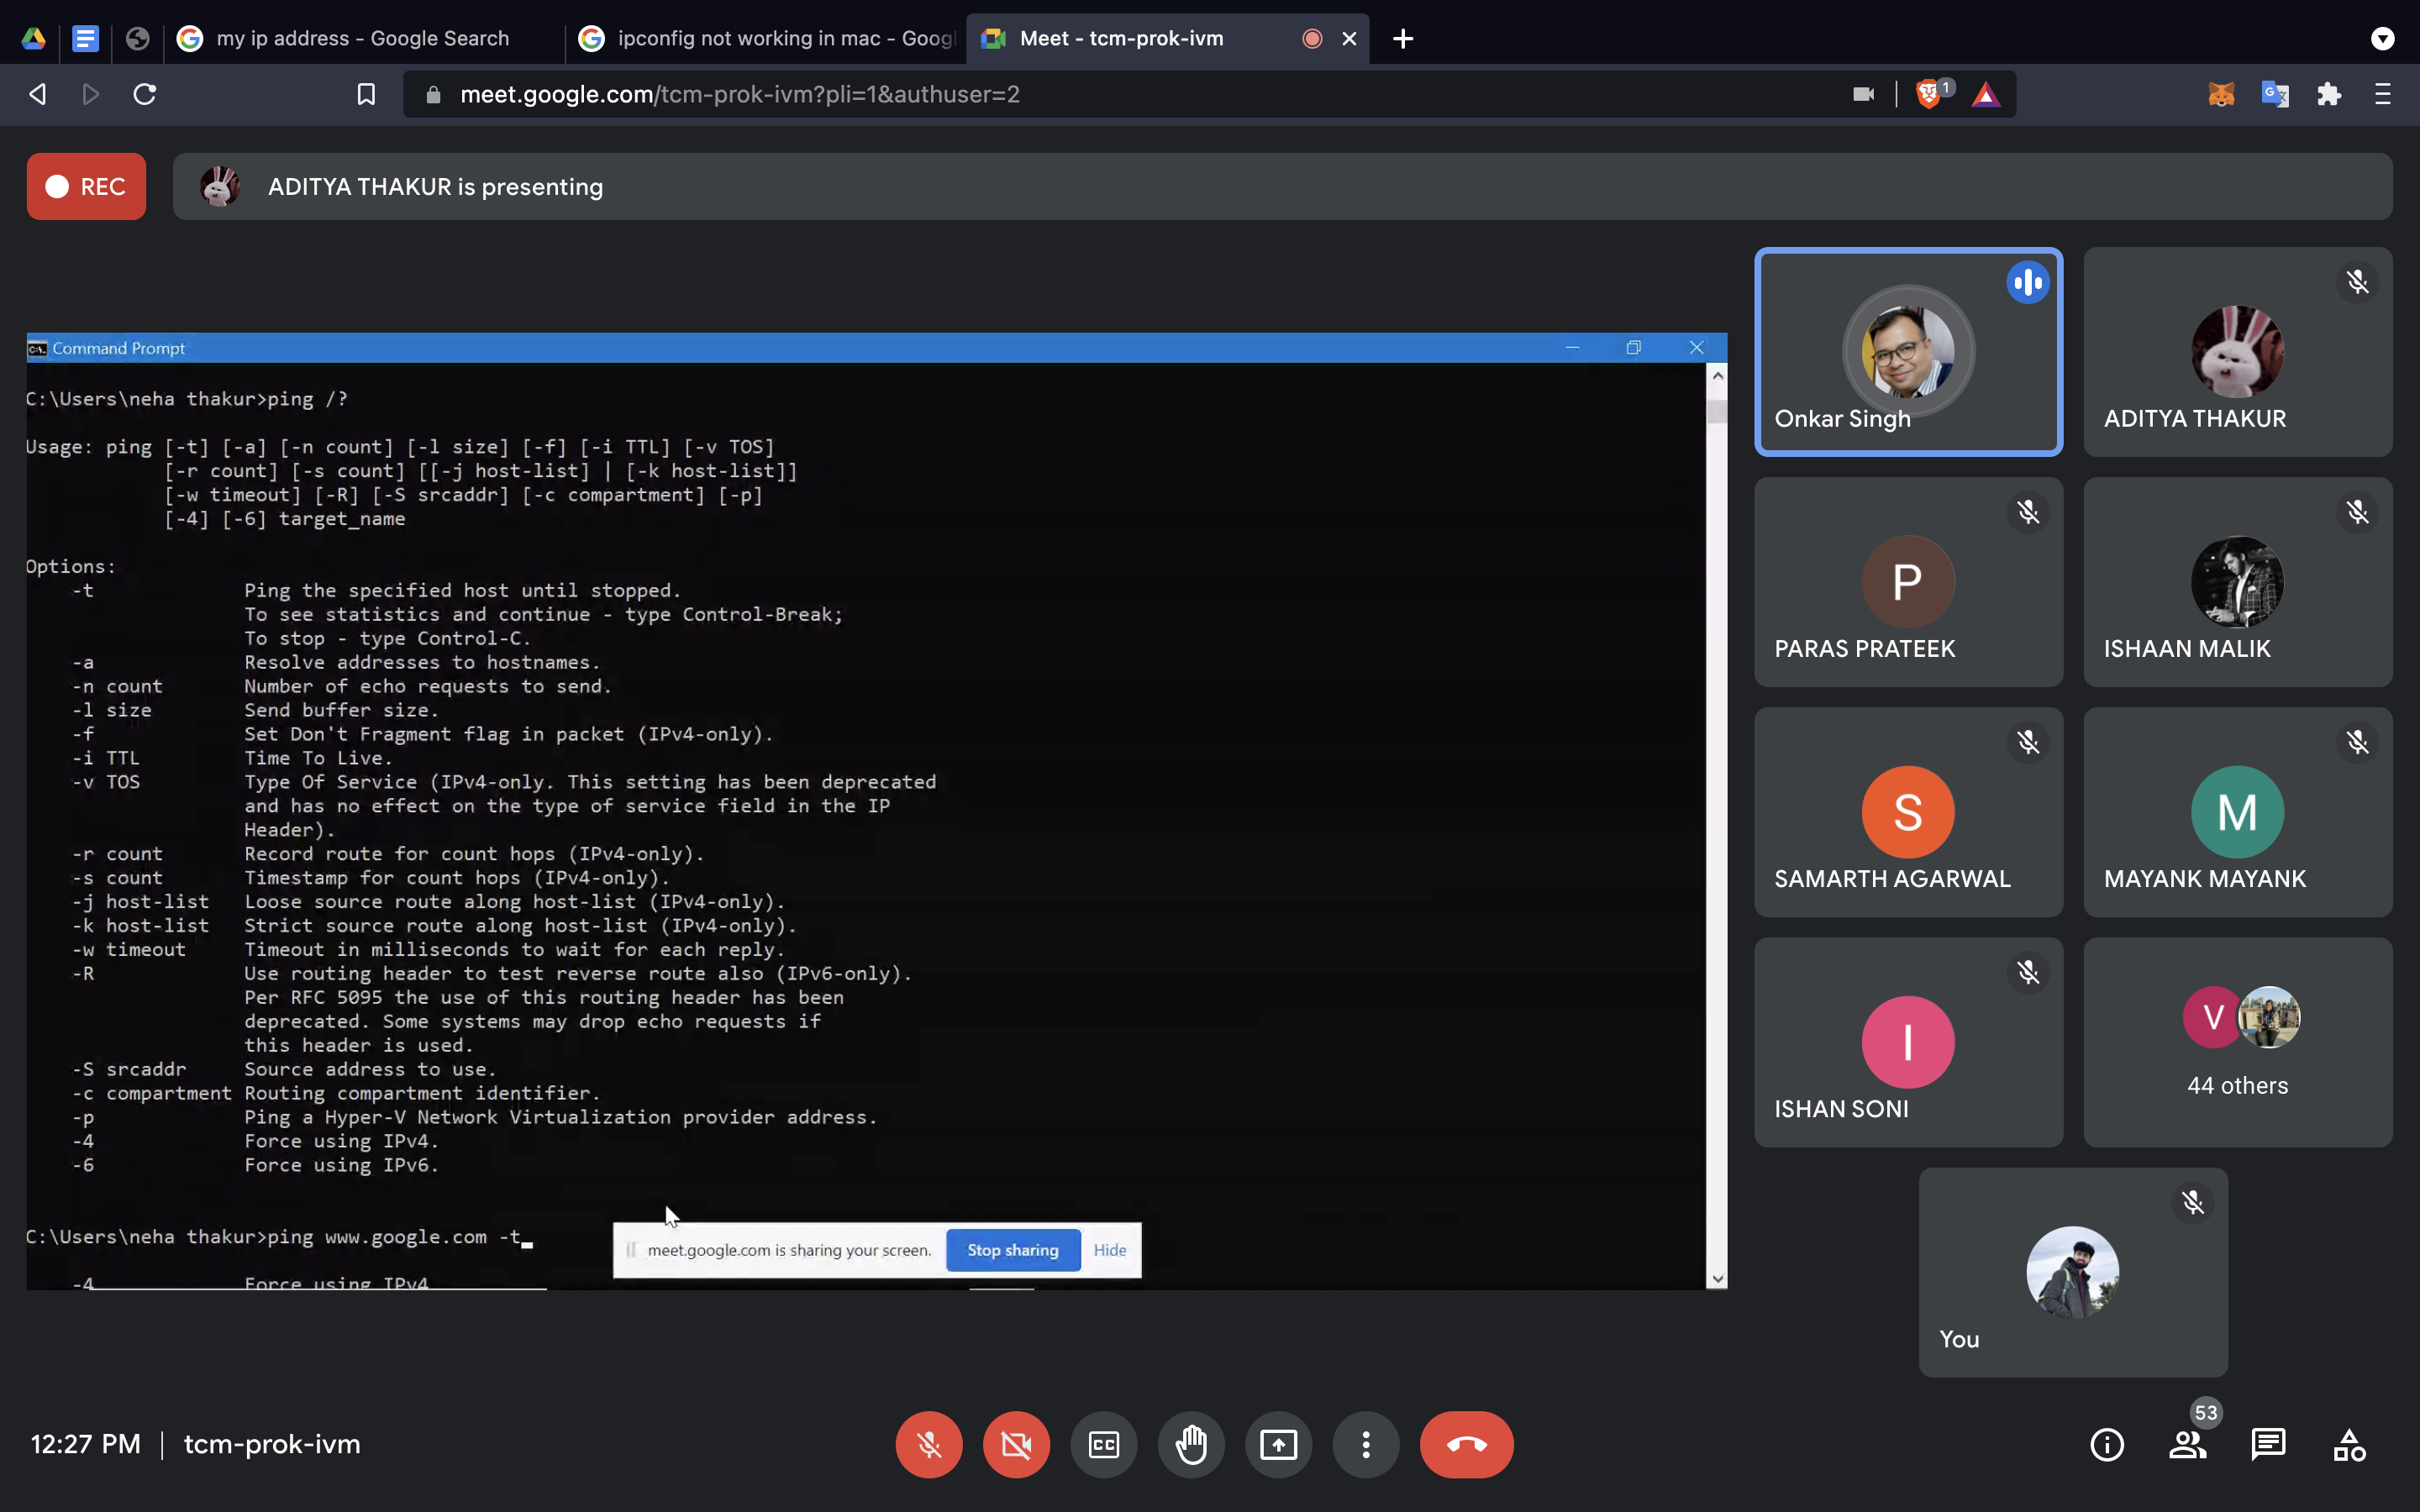Click the Hide link
2420x1512 pixels.
coord(1109,1250)
